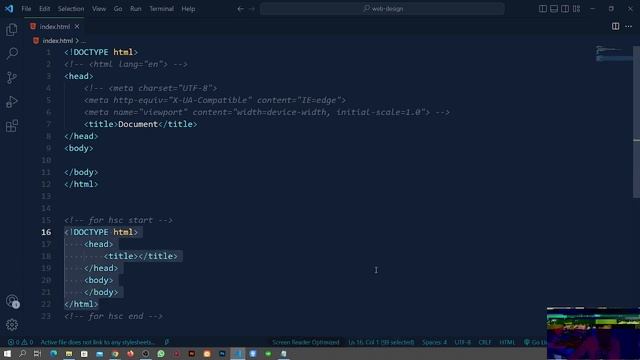Open the Explorer view in activity bar
Viewport: 640px width, 360px height.
12,29
